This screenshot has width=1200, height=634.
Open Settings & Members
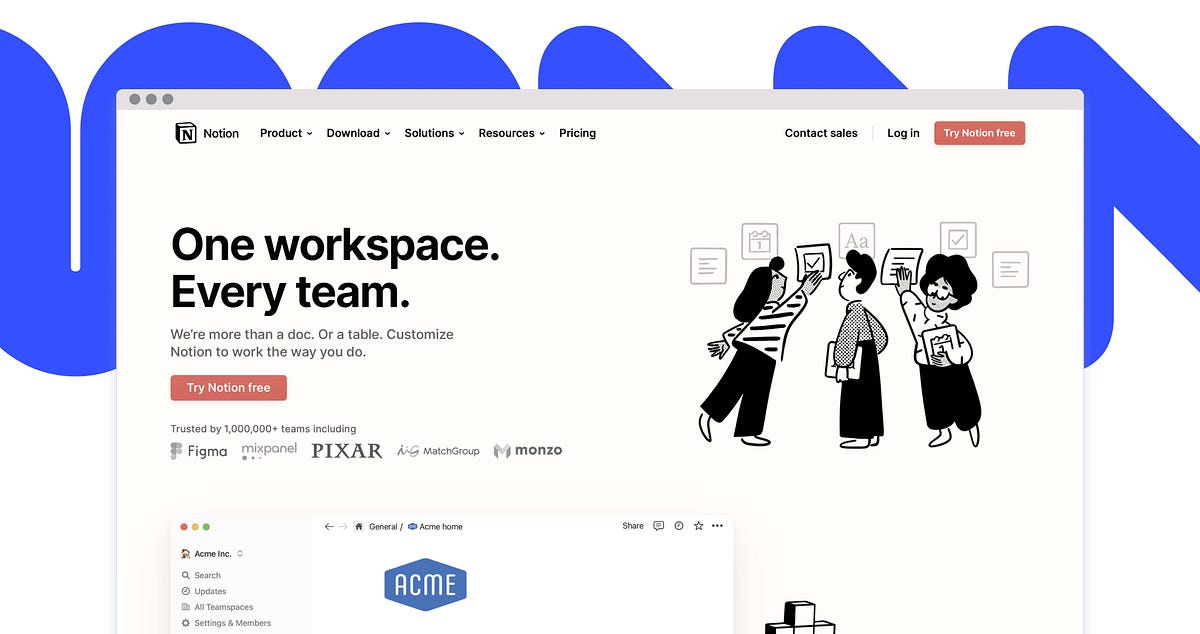[x=232, y=623]
